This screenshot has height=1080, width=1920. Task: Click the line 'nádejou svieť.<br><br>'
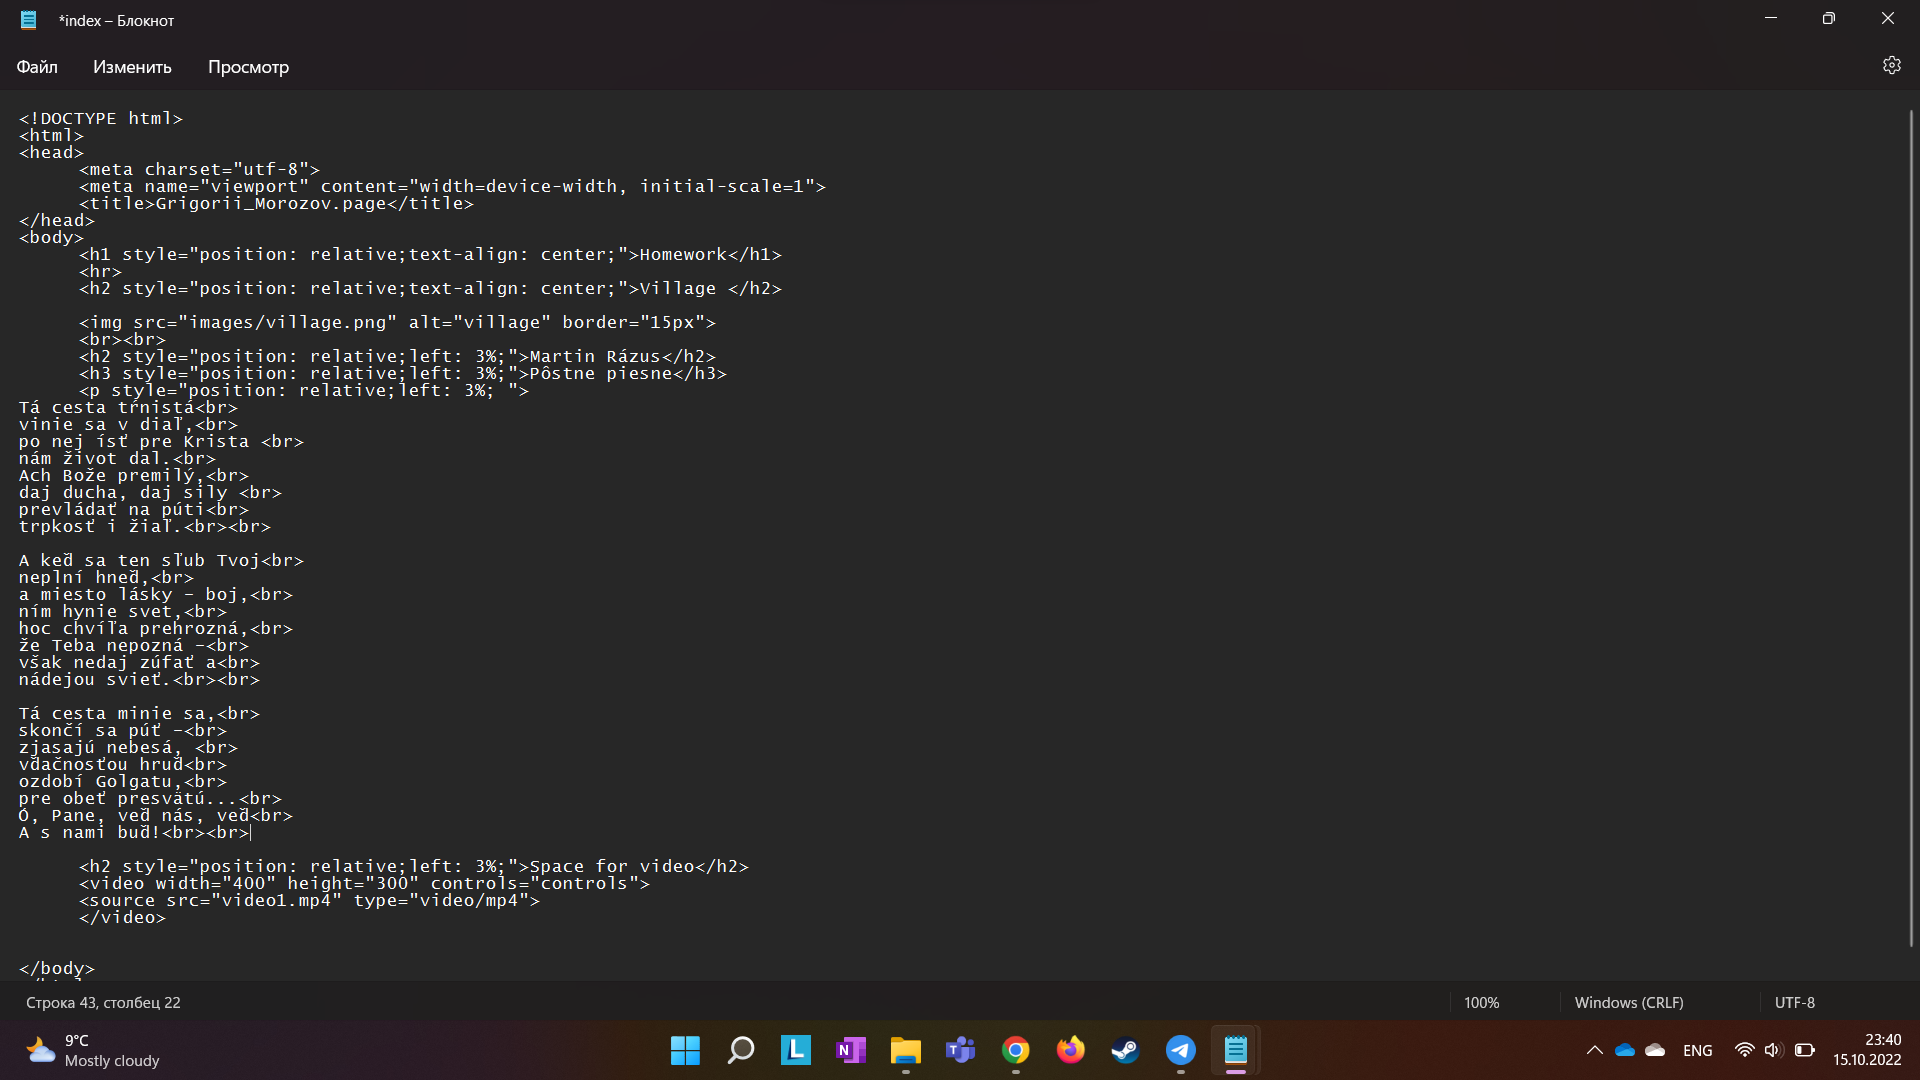(139, 679)
